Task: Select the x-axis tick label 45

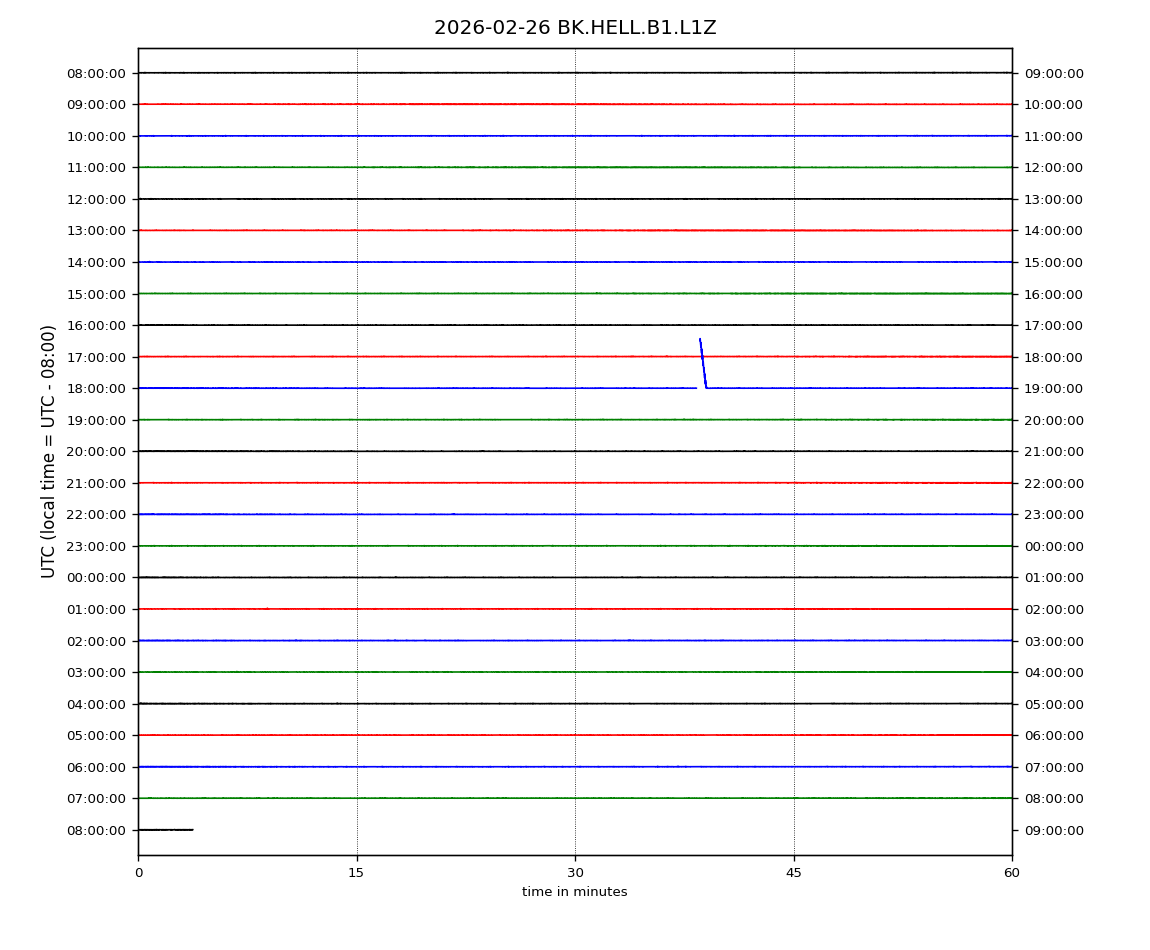Action: coord(794,873)
